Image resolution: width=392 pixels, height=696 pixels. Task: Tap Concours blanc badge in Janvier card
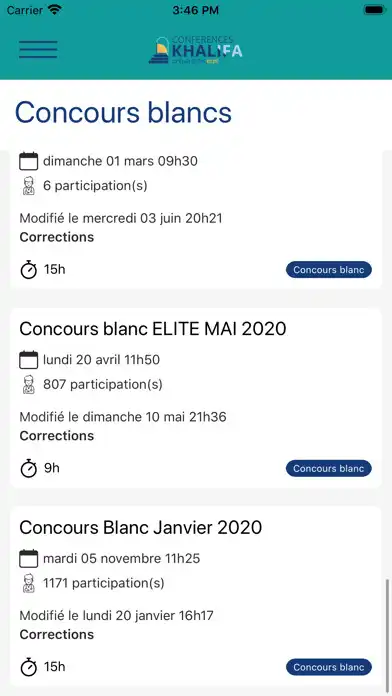(329, 667)
